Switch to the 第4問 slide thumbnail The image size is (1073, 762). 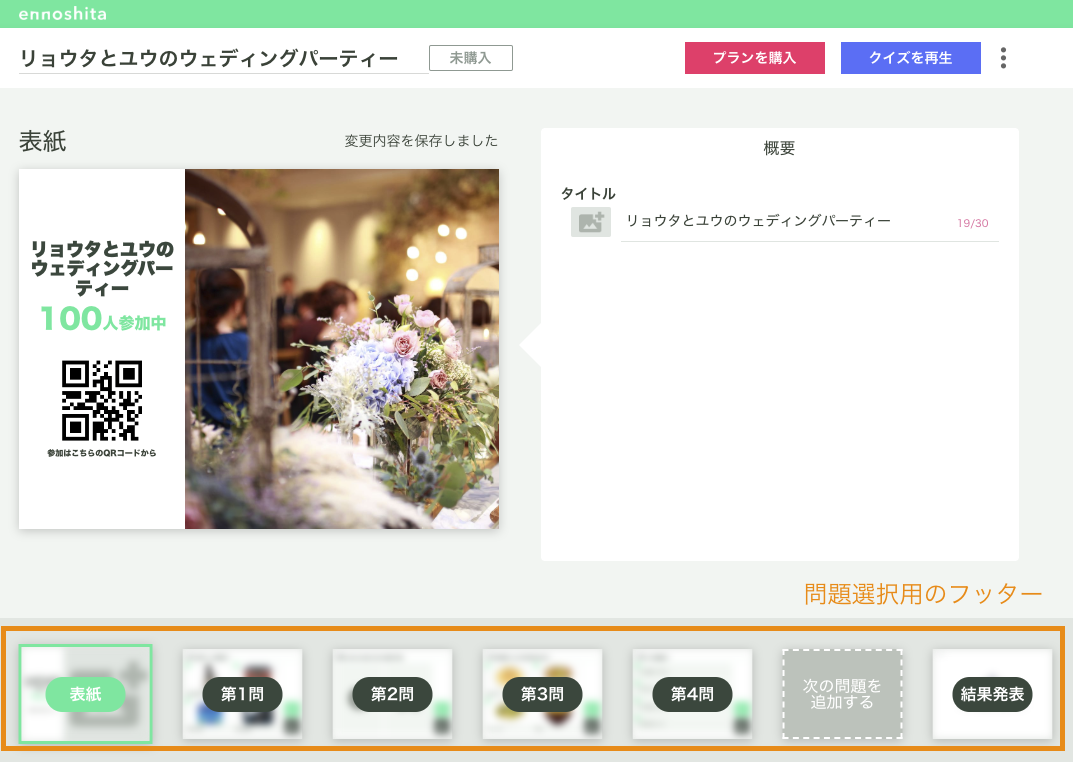[x=692, y=694]
